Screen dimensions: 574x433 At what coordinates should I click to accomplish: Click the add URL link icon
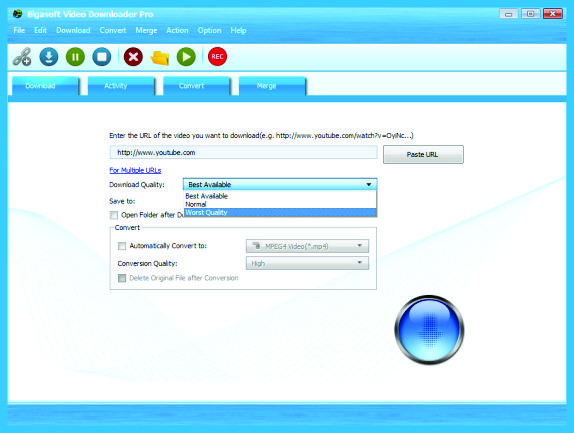click(22, 57)
